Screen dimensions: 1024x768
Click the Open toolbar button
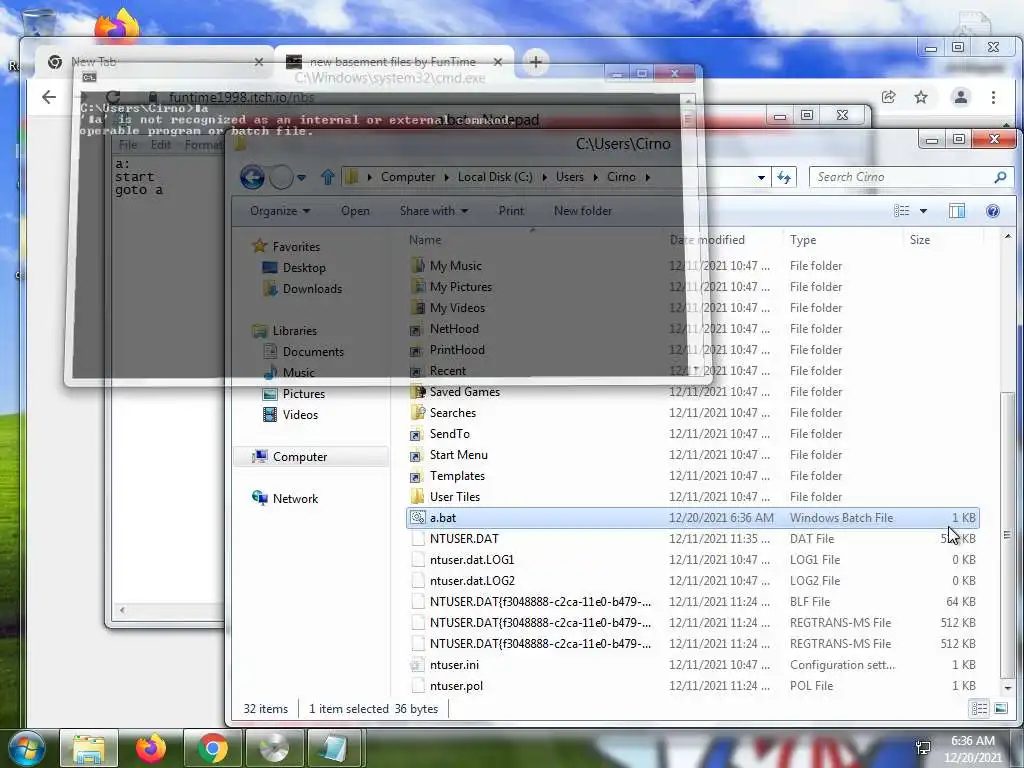pos(355,210)
